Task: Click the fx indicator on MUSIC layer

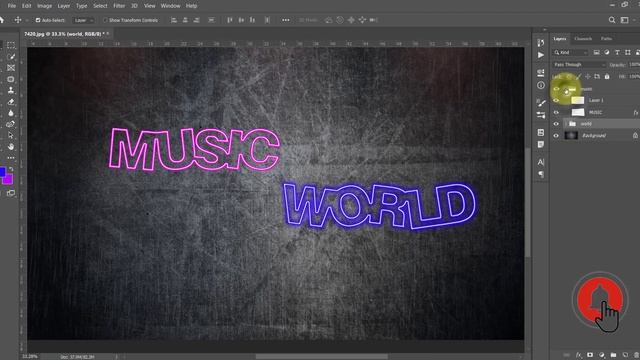Action: [636, 112]
